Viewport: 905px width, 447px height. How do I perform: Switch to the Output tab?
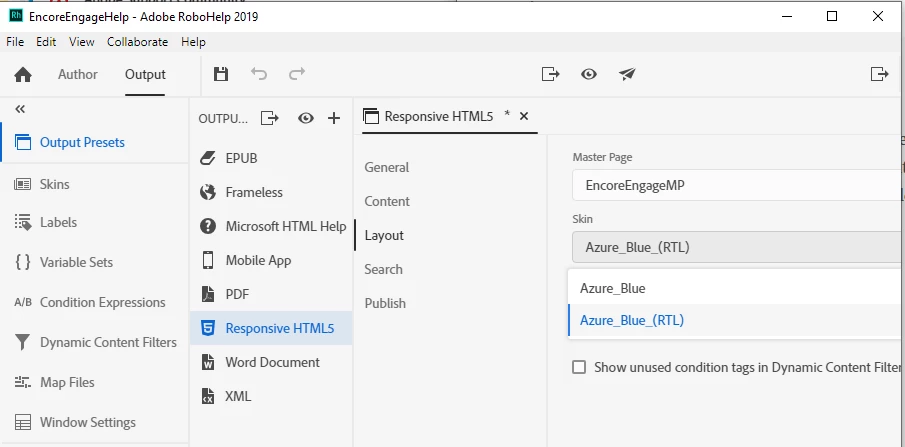[x=145, y=74]
